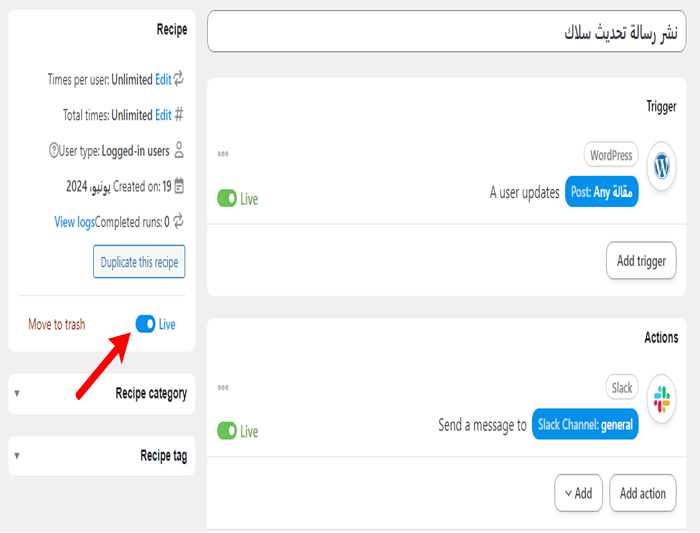Select the Slack Channel: general token
700x533 pixels.
click(x=584, y=425)
